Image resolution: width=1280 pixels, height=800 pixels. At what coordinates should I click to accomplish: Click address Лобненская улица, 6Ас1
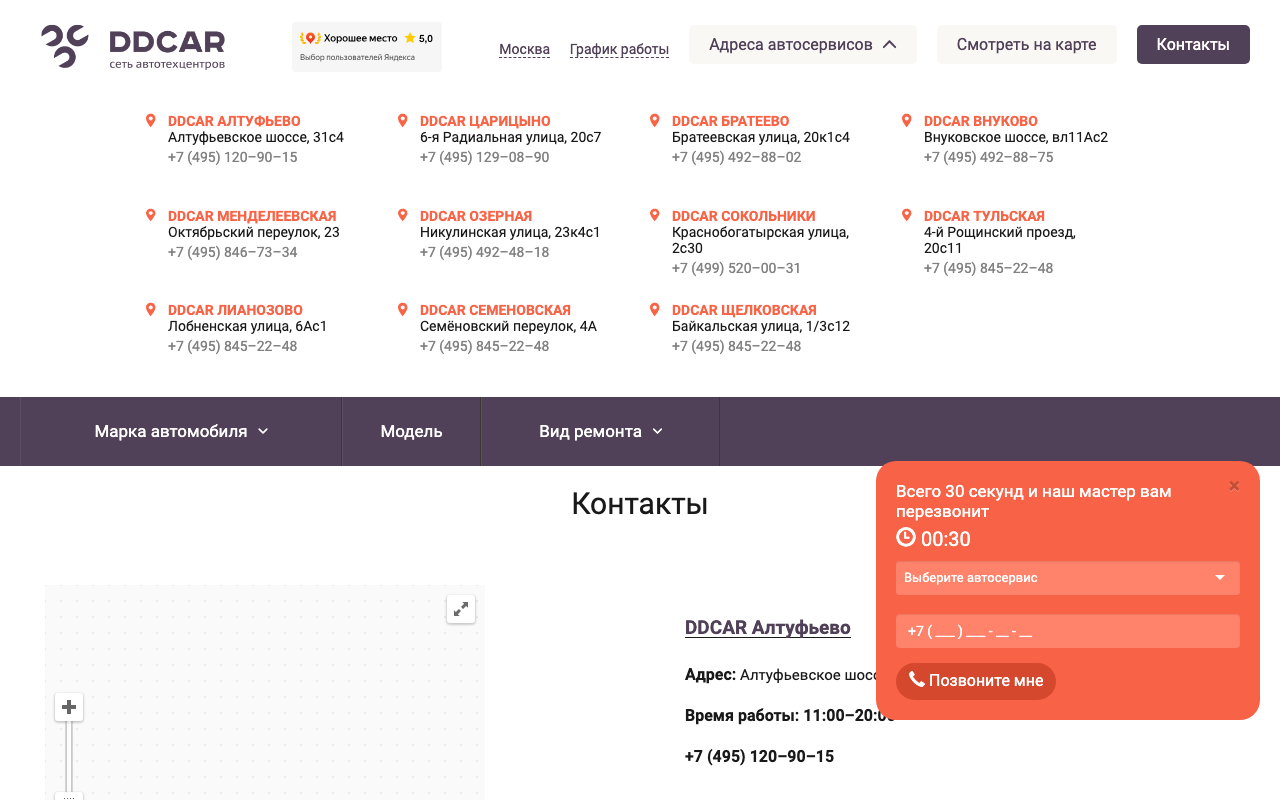(248, 326)
